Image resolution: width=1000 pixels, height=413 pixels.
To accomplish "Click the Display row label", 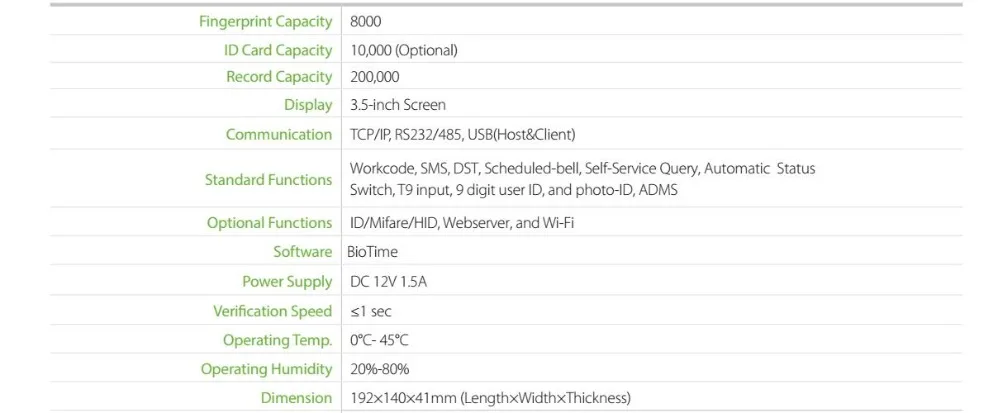I will tap(308, 105).
